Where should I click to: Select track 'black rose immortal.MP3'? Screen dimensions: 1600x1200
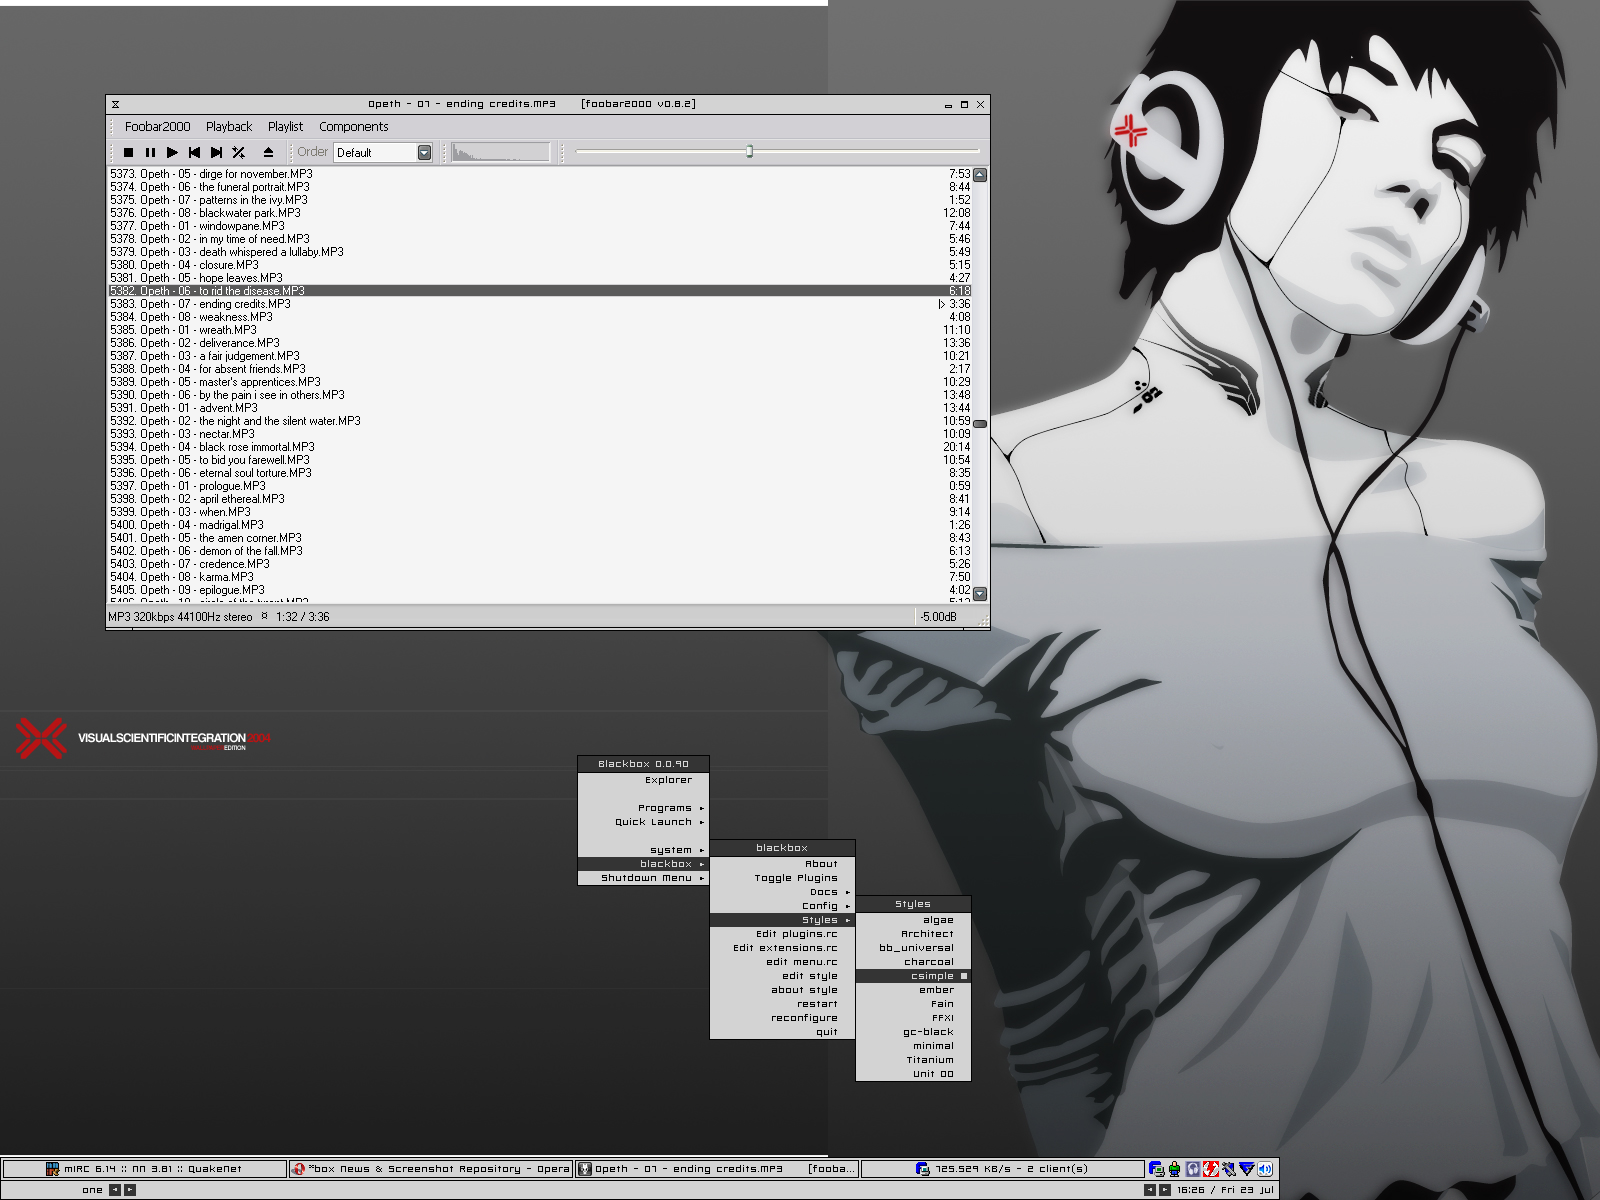point(540,447)
